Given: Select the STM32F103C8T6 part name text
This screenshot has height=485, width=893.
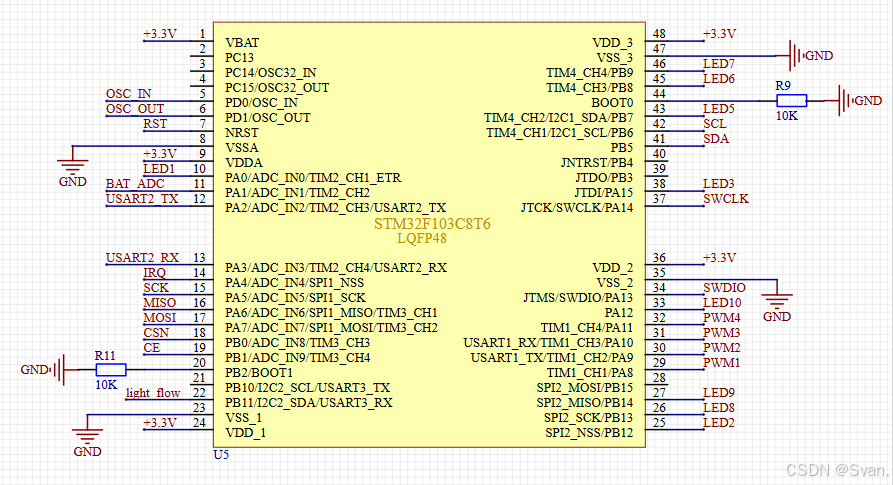Looking at the screenshot, I should [432, 224].
